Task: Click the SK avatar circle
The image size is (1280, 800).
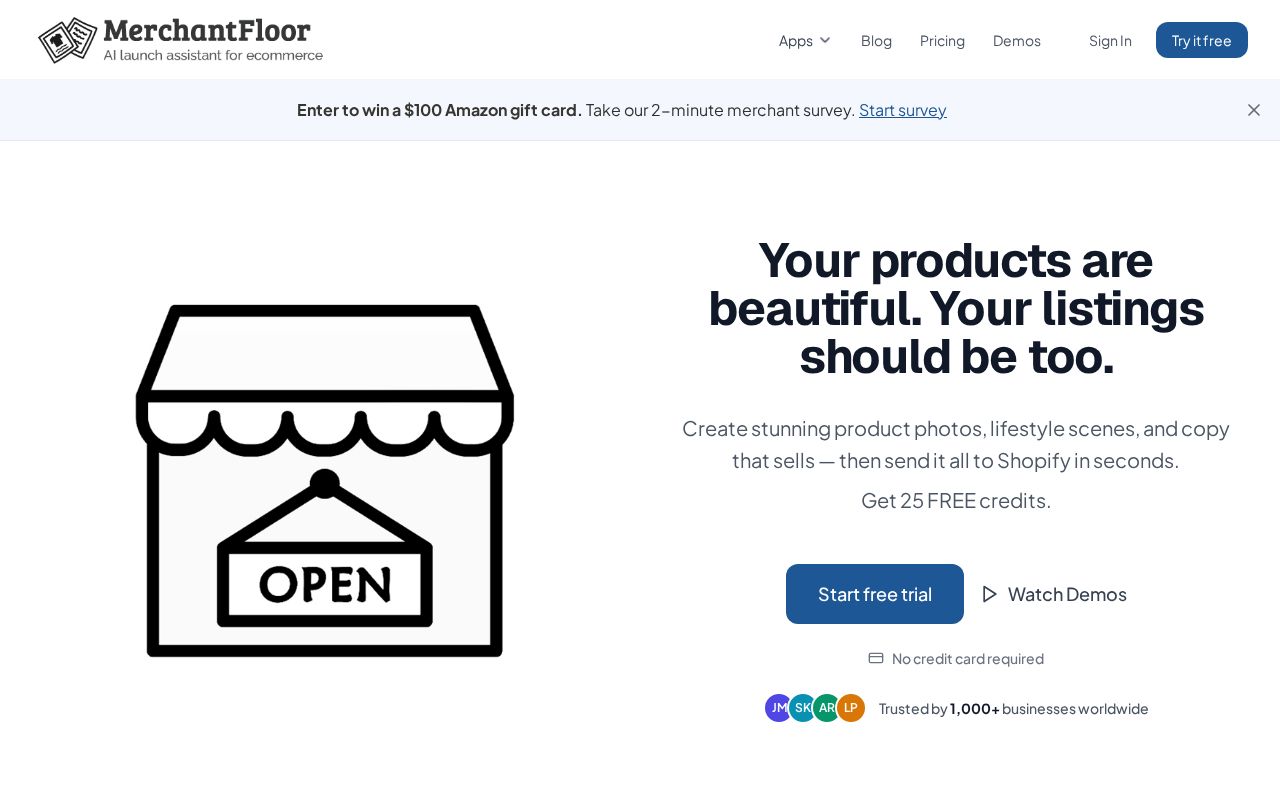Action: (x=802, y=708)
